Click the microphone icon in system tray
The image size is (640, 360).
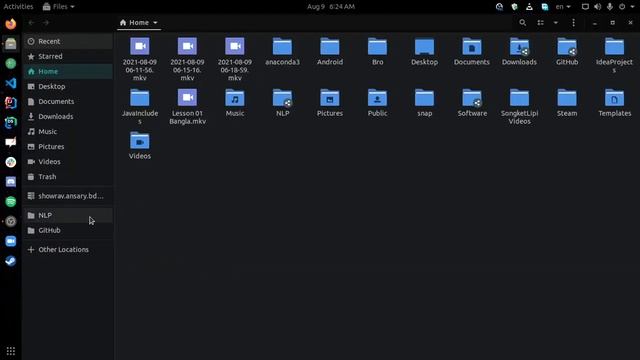pyautogui.click(x=610, y=7)
